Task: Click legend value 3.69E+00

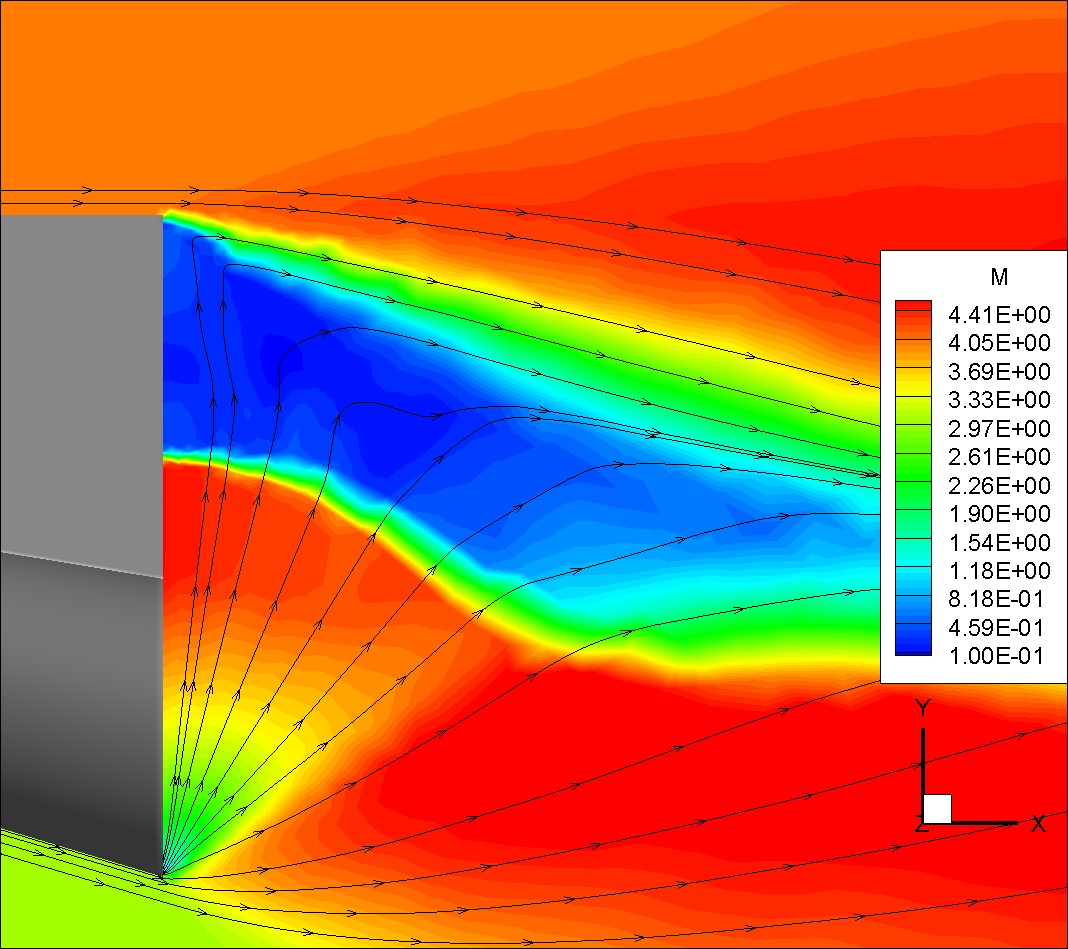Action: (999, 372)
